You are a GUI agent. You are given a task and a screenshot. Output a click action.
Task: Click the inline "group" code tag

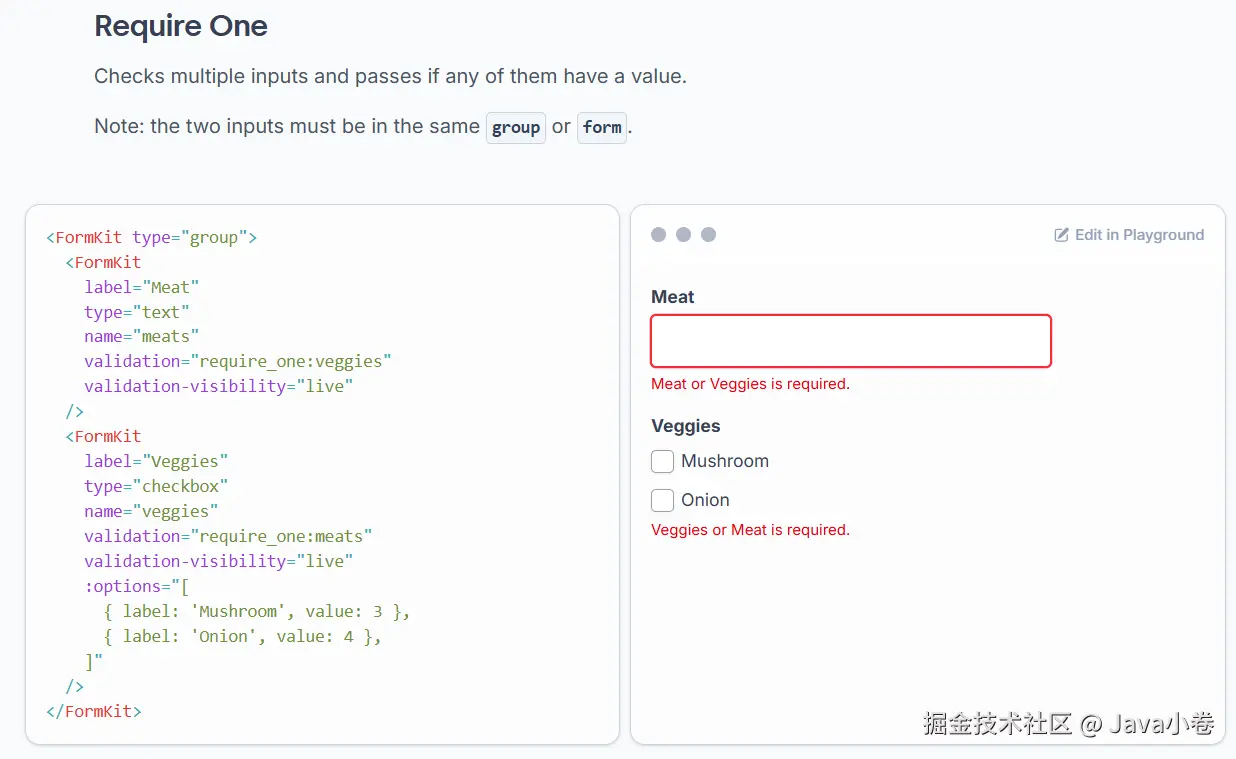coord(516,128)
